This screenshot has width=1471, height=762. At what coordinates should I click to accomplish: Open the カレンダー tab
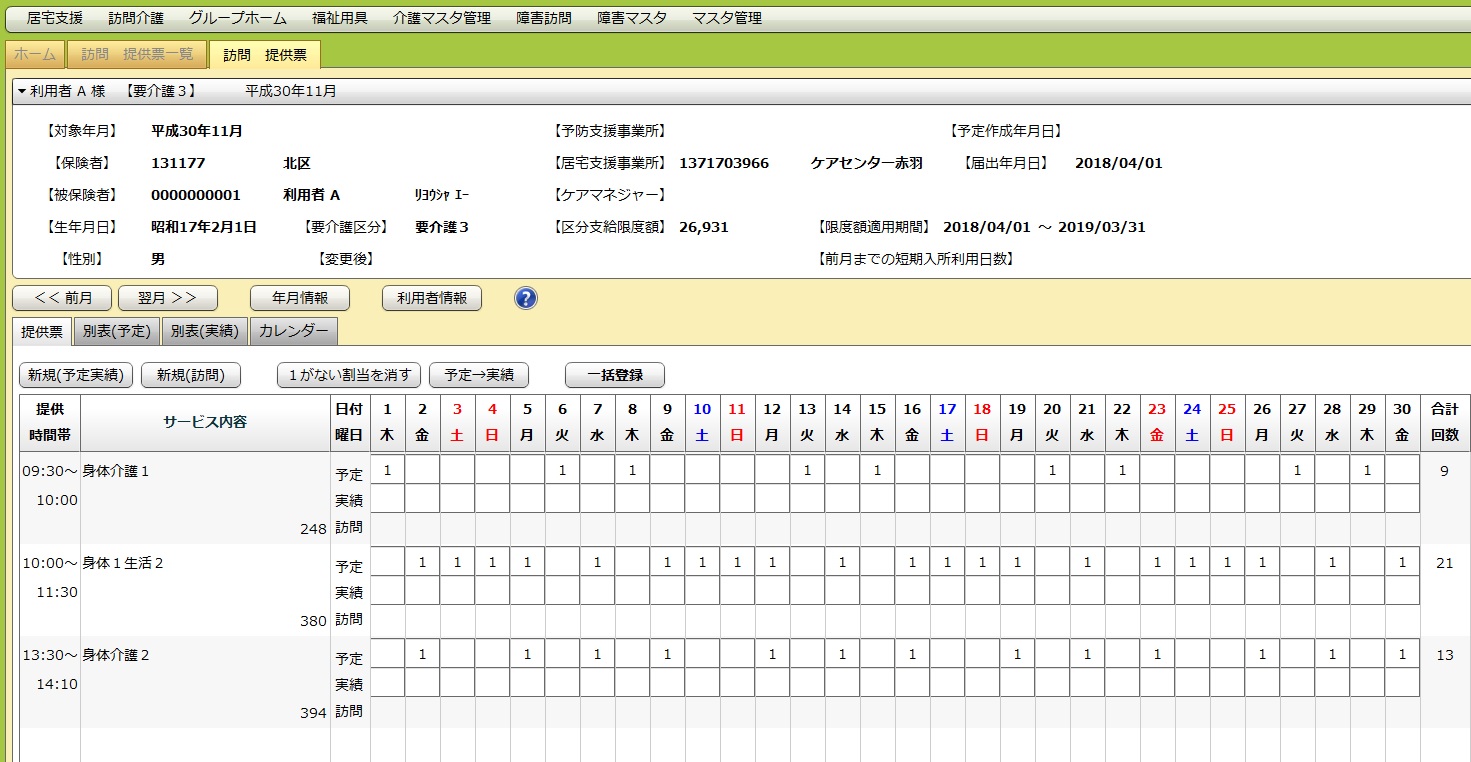pos(294,332)
